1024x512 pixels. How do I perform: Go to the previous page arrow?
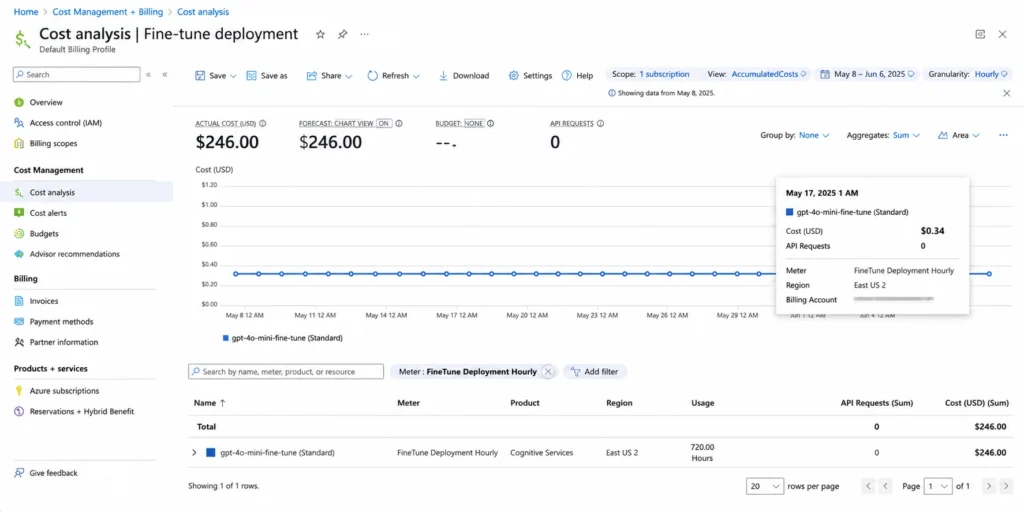(886, 487)
